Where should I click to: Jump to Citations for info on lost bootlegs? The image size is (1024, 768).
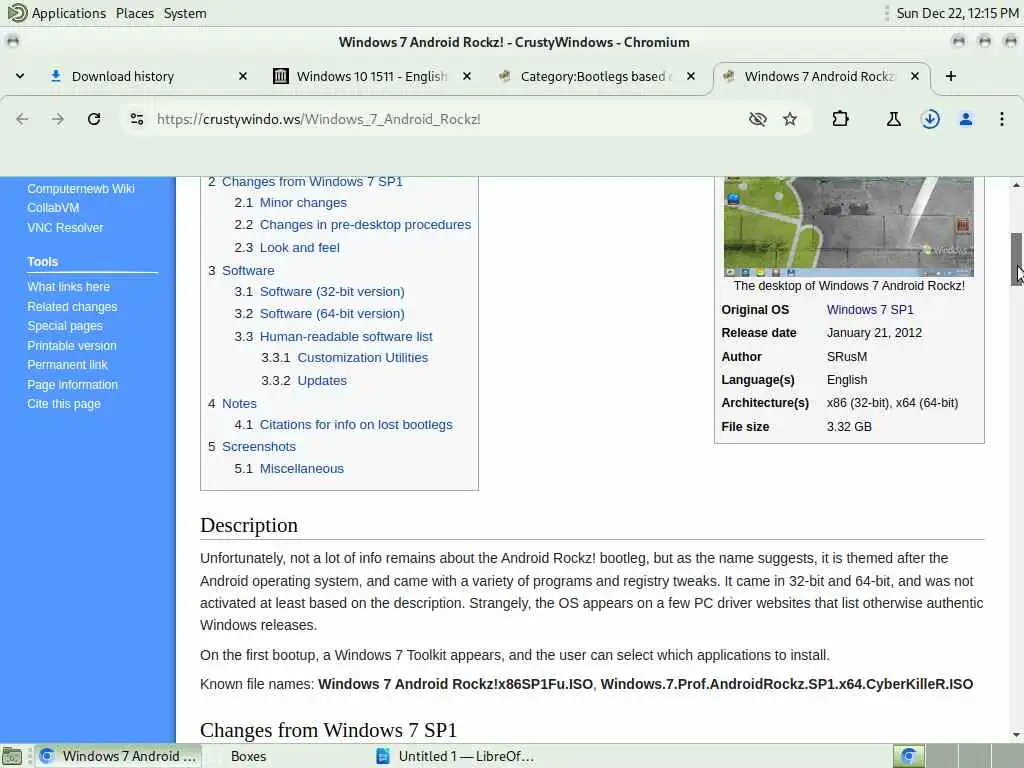coord(356,424)
